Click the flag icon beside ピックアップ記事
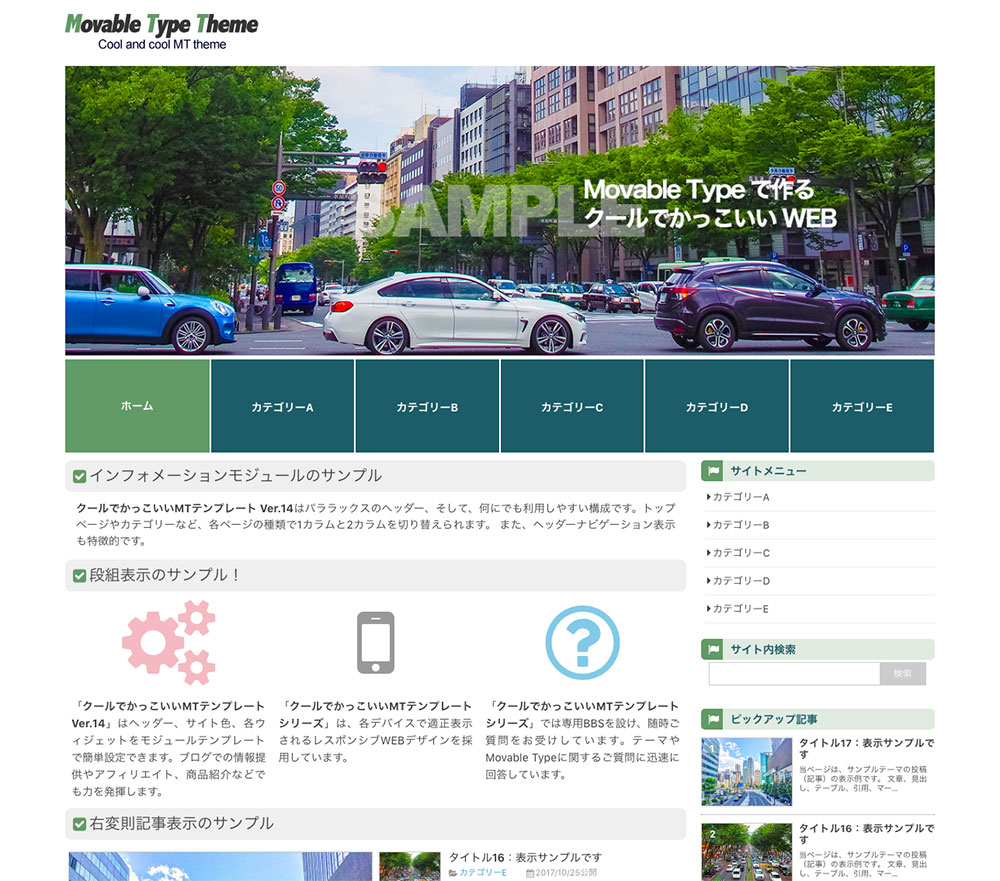The image size is (1000, 881). pyautogui.click(x=714, y=720)
